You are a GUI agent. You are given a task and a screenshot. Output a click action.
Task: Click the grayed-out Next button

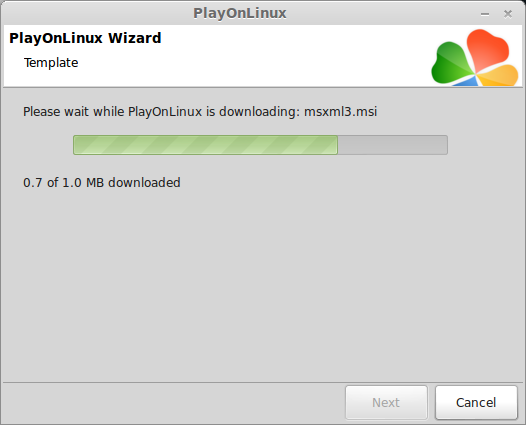pos(386,402)
